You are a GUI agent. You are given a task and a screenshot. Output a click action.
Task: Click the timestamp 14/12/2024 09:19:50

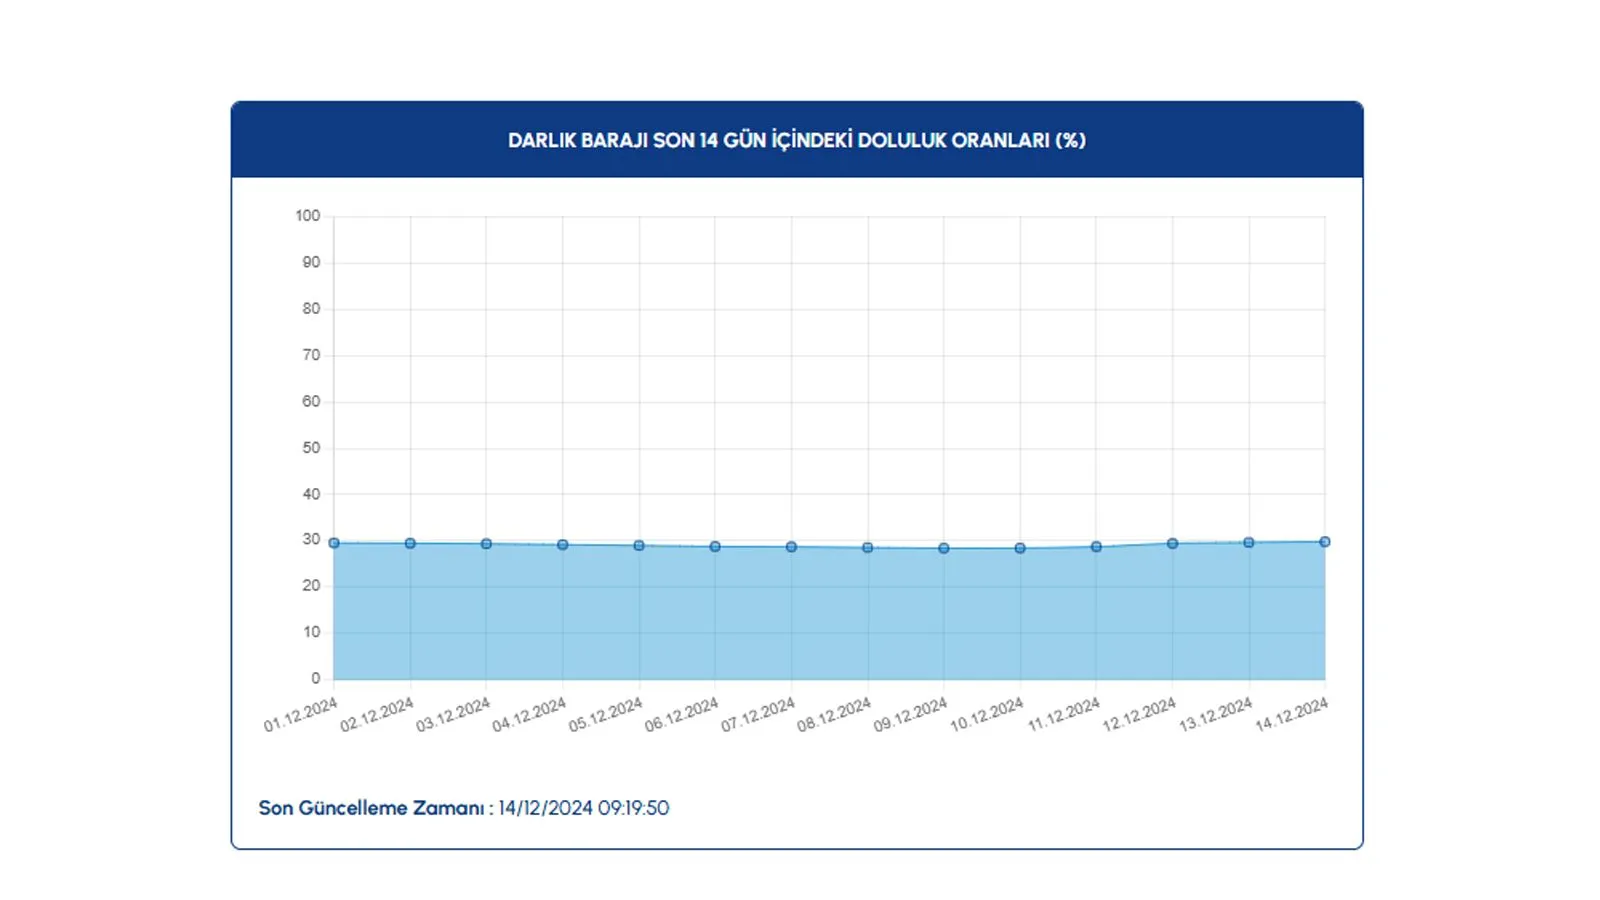pyautogui.click(x=584, y=808)
